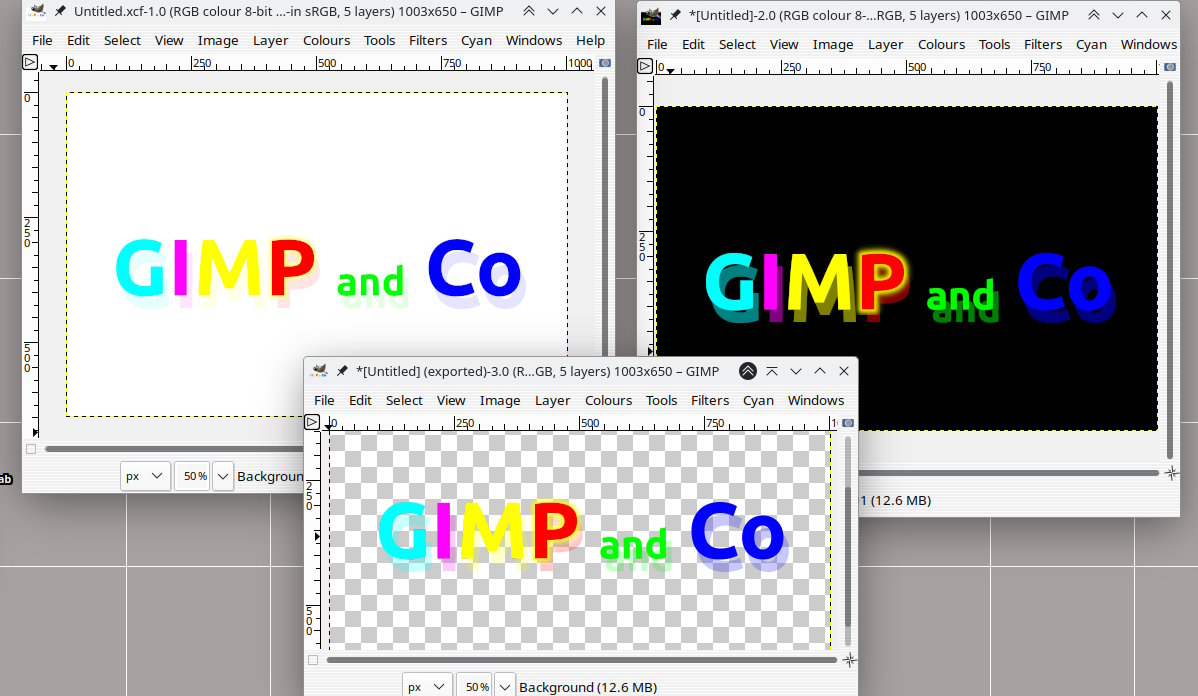Open Windows menu in the exported-3.0 window
This screenshot has width=1198, height=696.
(x=816, y=400)
